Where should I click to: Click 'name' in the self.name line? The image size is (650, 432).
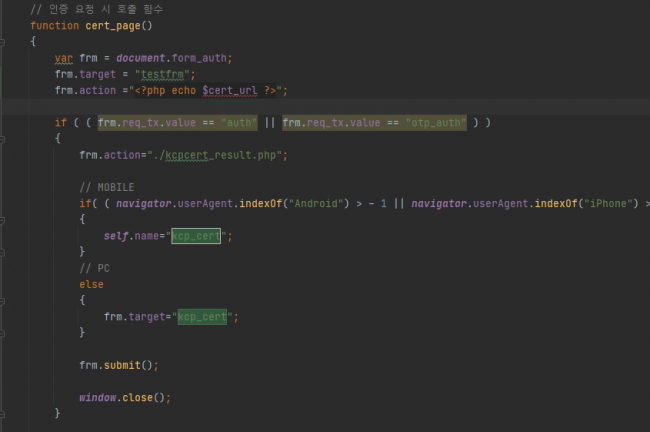(x=146, y=236)
